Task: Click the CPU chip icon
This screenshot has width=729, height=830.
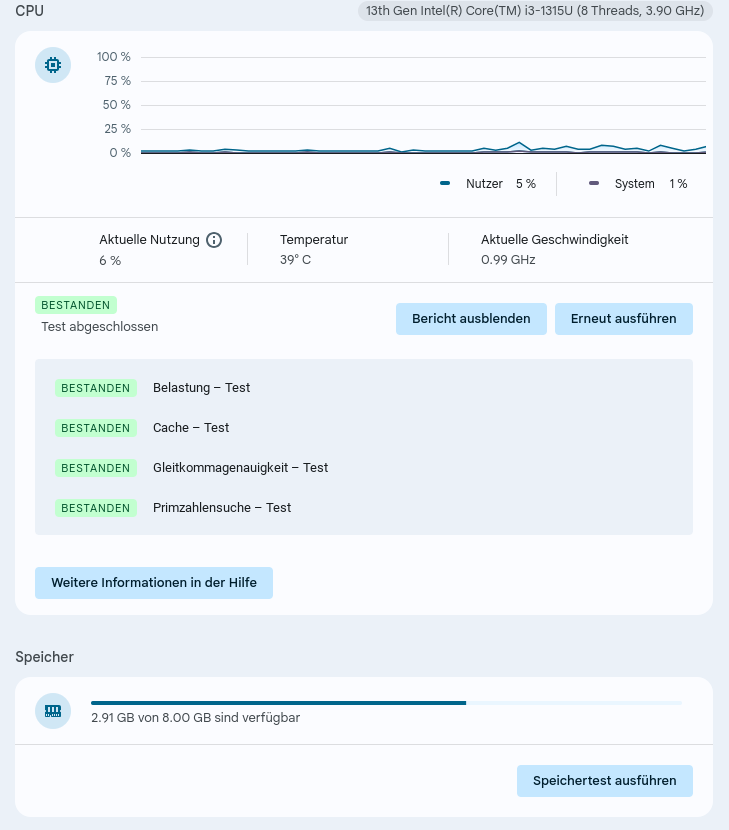Action: 53,66
